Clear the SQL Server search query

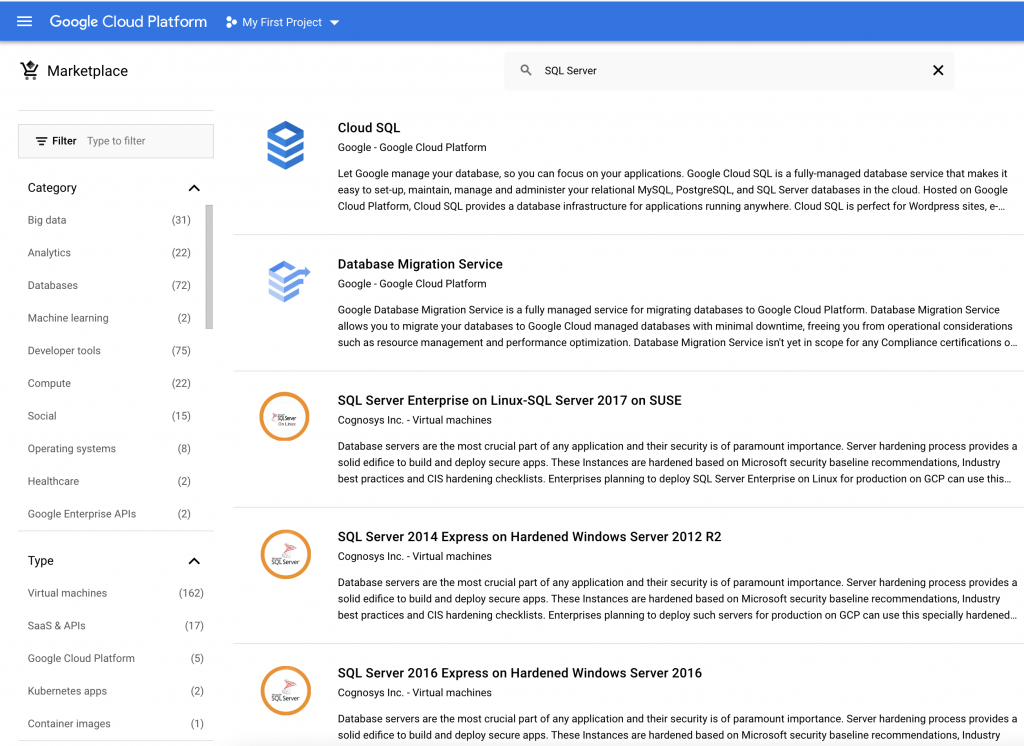point(938,70)
